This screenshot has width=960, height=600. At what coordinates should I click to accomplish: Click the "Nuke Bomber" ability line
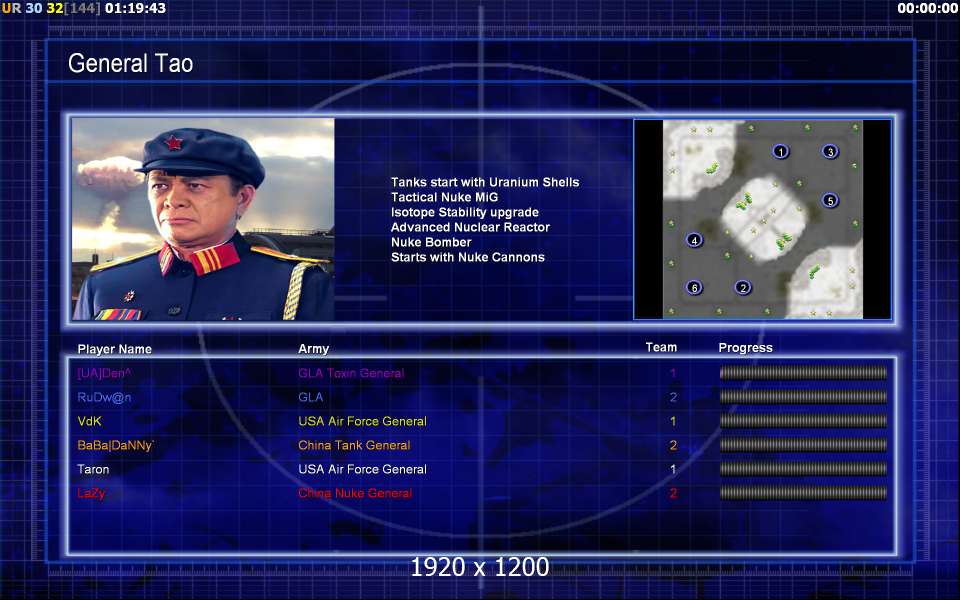pos(431,242)
